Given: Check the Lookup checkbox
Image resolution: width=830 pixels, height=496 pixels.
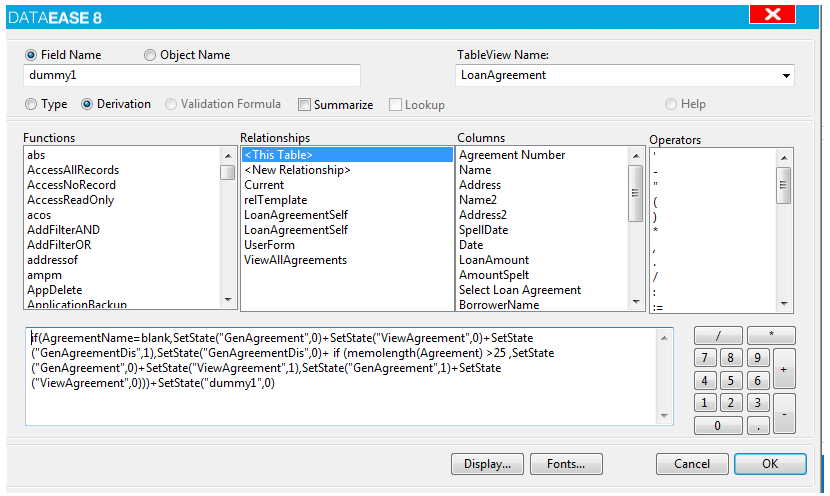Looking at the screenshot, I should [395, 105].
